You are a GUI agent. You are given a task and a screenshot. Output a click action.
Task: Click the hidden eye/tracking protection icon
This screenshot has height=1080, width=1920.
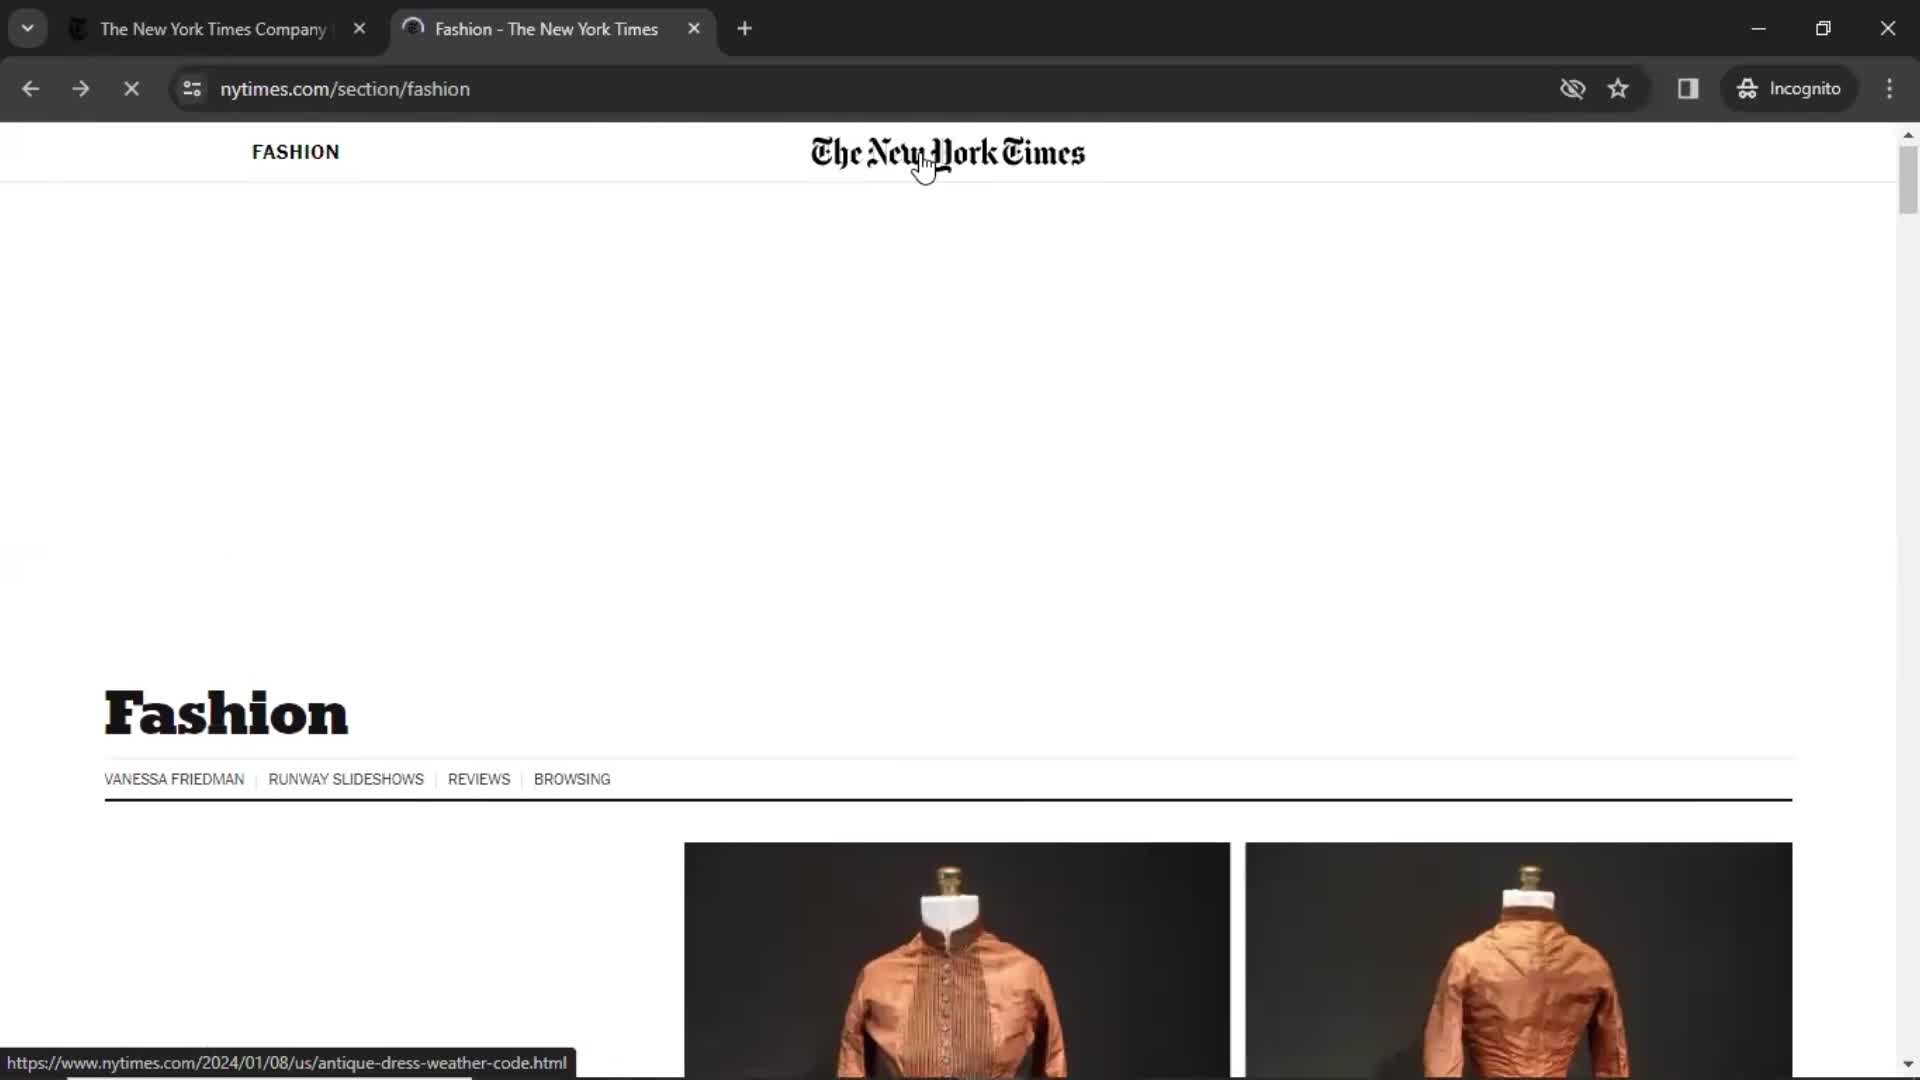click(1572, 88)
